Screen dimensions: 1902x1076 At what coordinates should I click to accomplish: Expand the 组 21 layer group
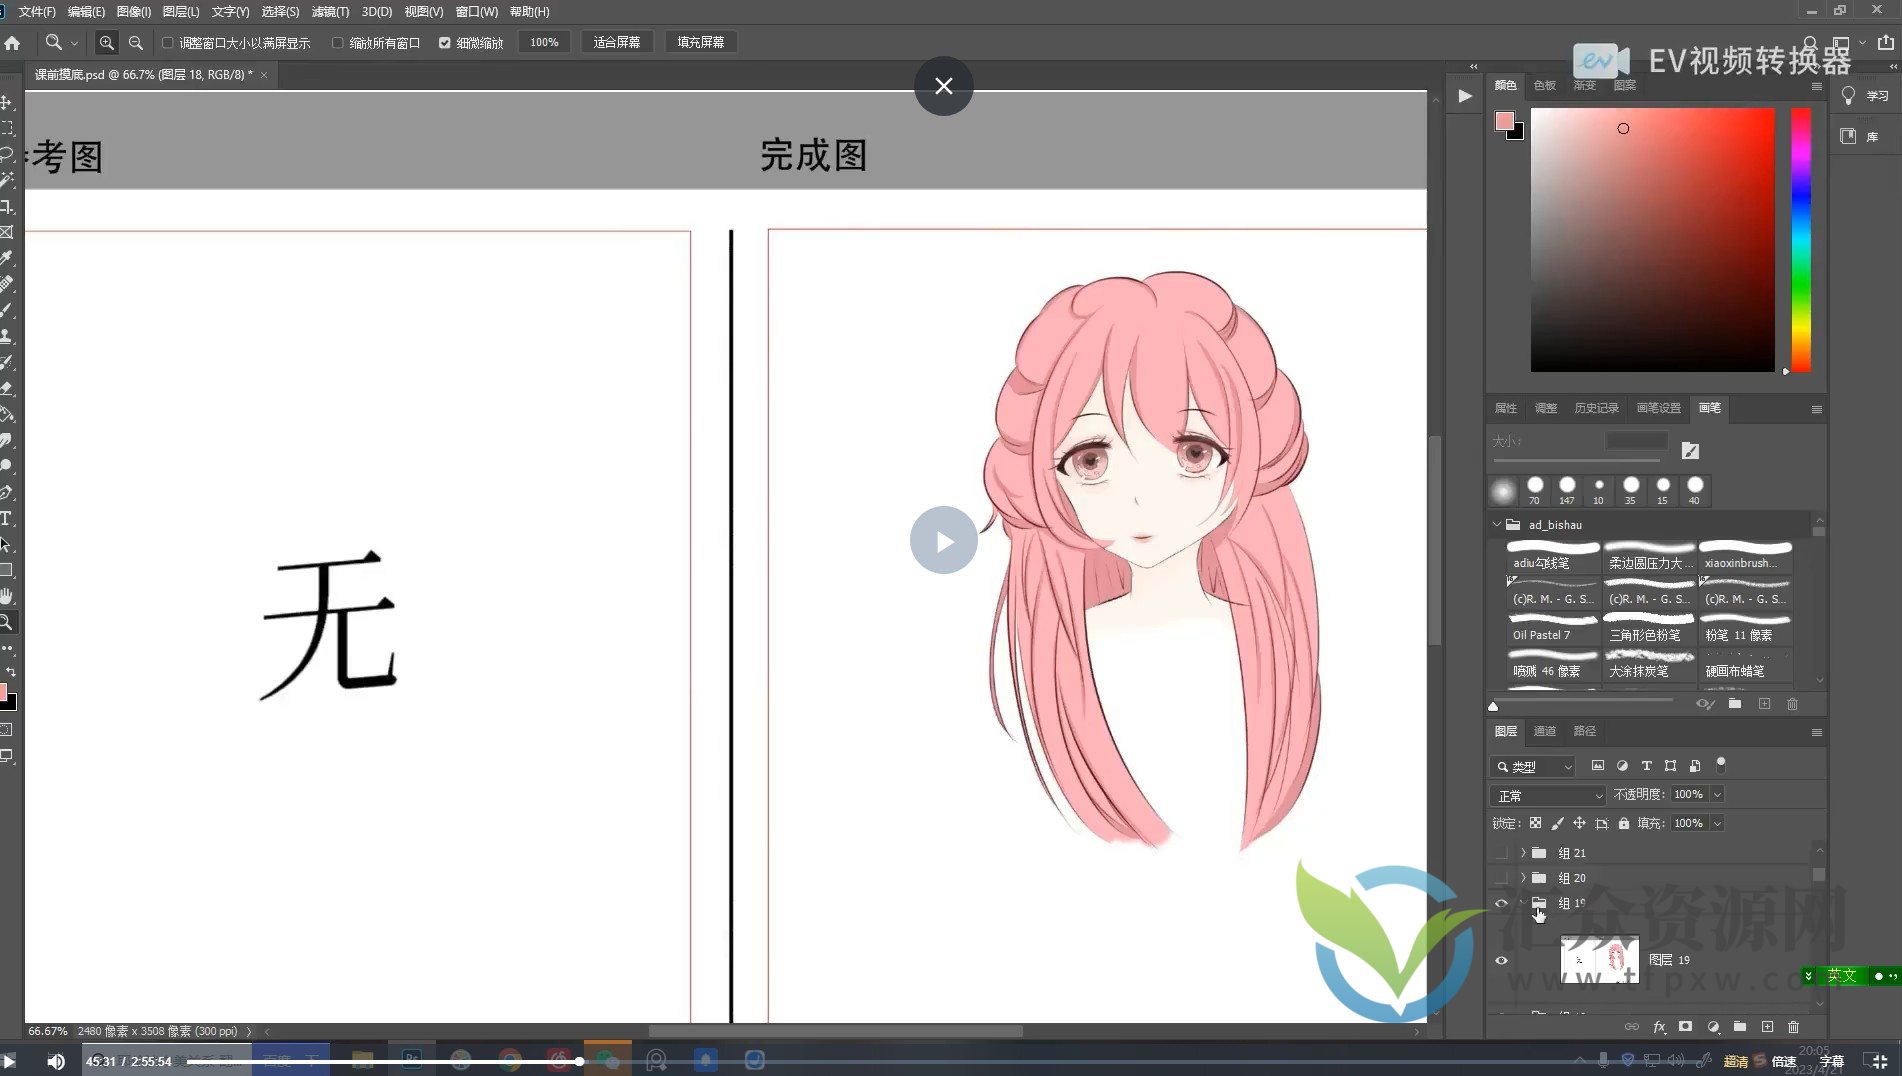pos(1522,853)
